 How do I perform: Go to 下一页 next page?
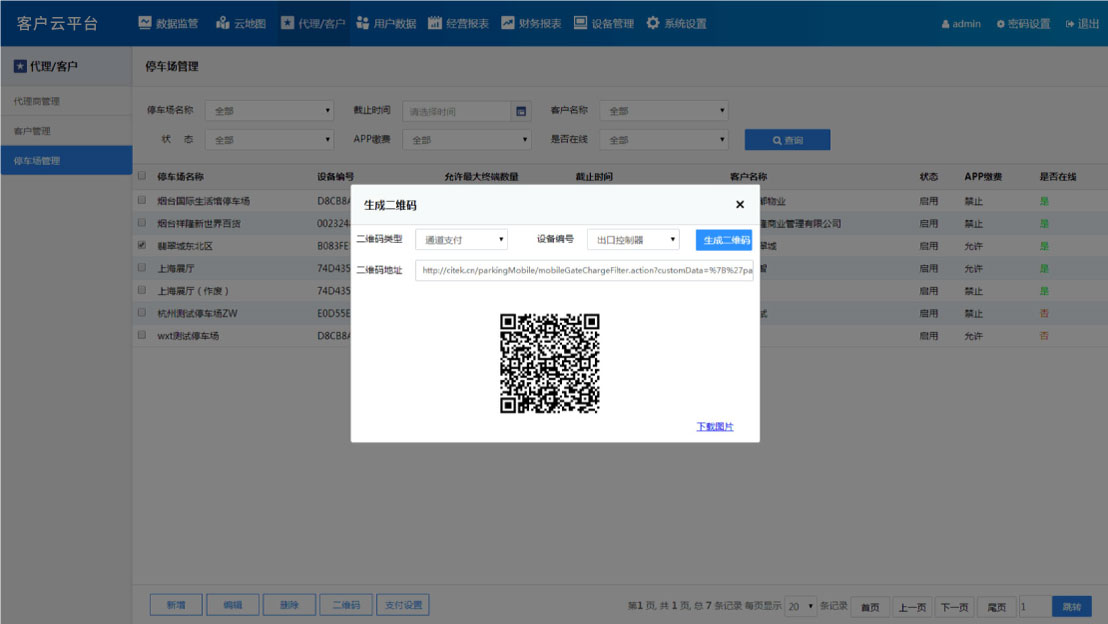[954, 606]
